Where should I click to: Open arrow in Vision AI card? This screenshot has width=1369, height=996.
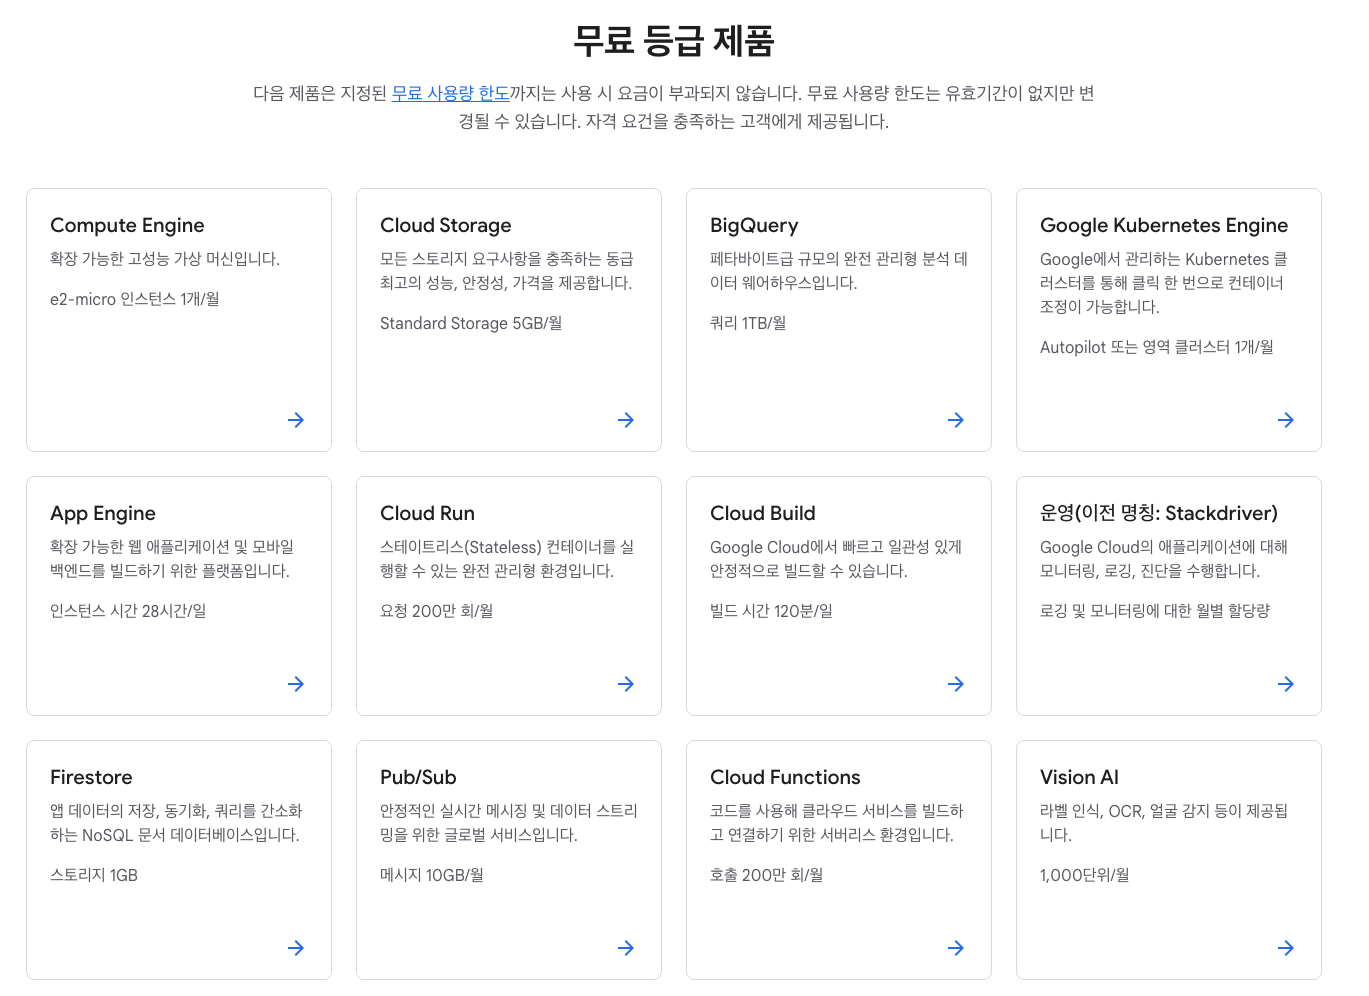[x=1286, y=948]
